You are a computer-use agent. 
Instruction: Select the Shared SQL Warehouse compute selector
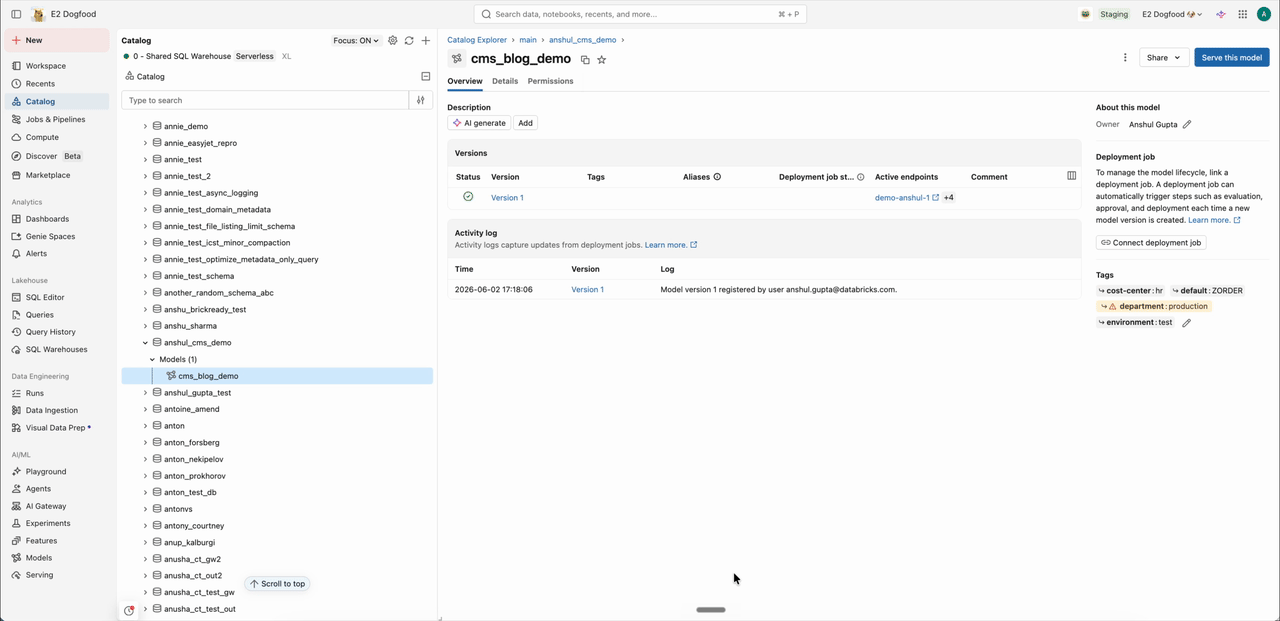click(x=208, y=57)
